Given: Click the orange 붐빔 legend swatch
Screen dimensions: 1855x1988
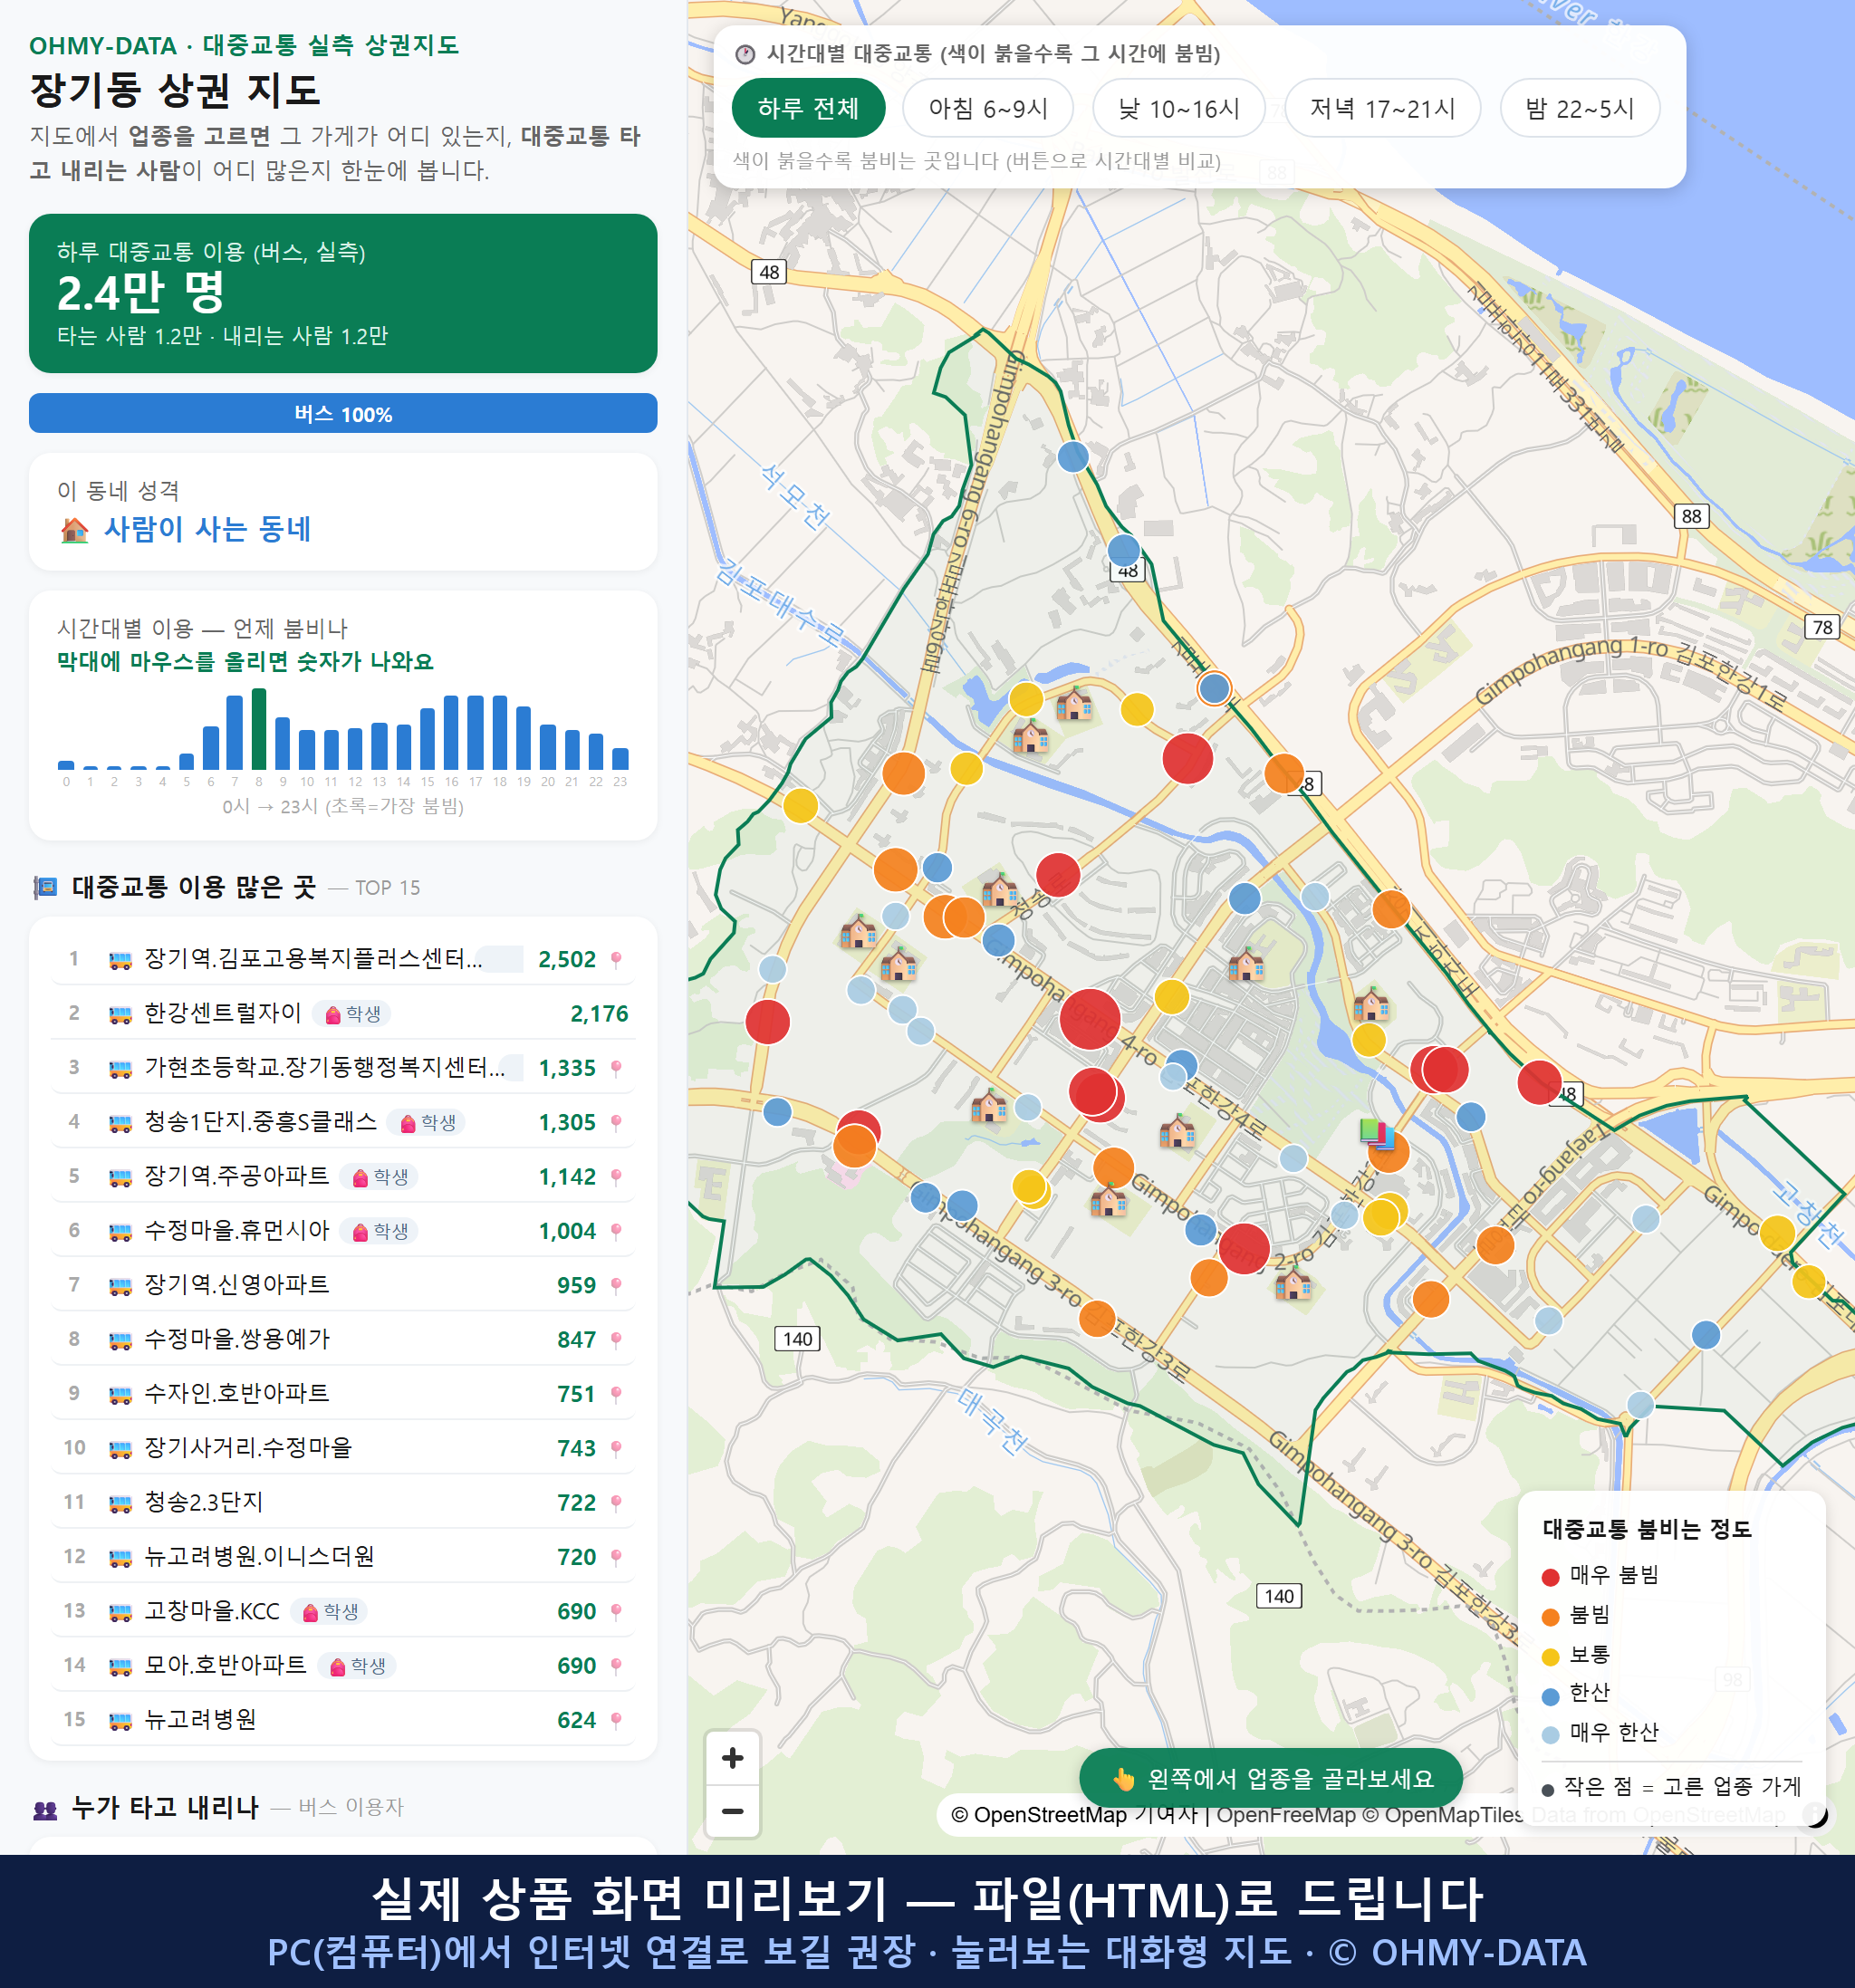Looking at the screenshot, I should (1550, 1617).
